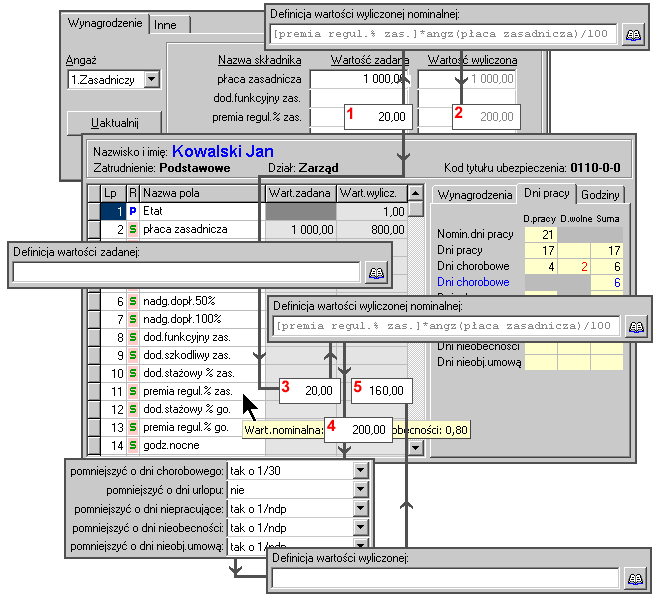661x598 pixels.
Task: Click Etat Wart.wylicz. cell 1,00
Action: 372,212
